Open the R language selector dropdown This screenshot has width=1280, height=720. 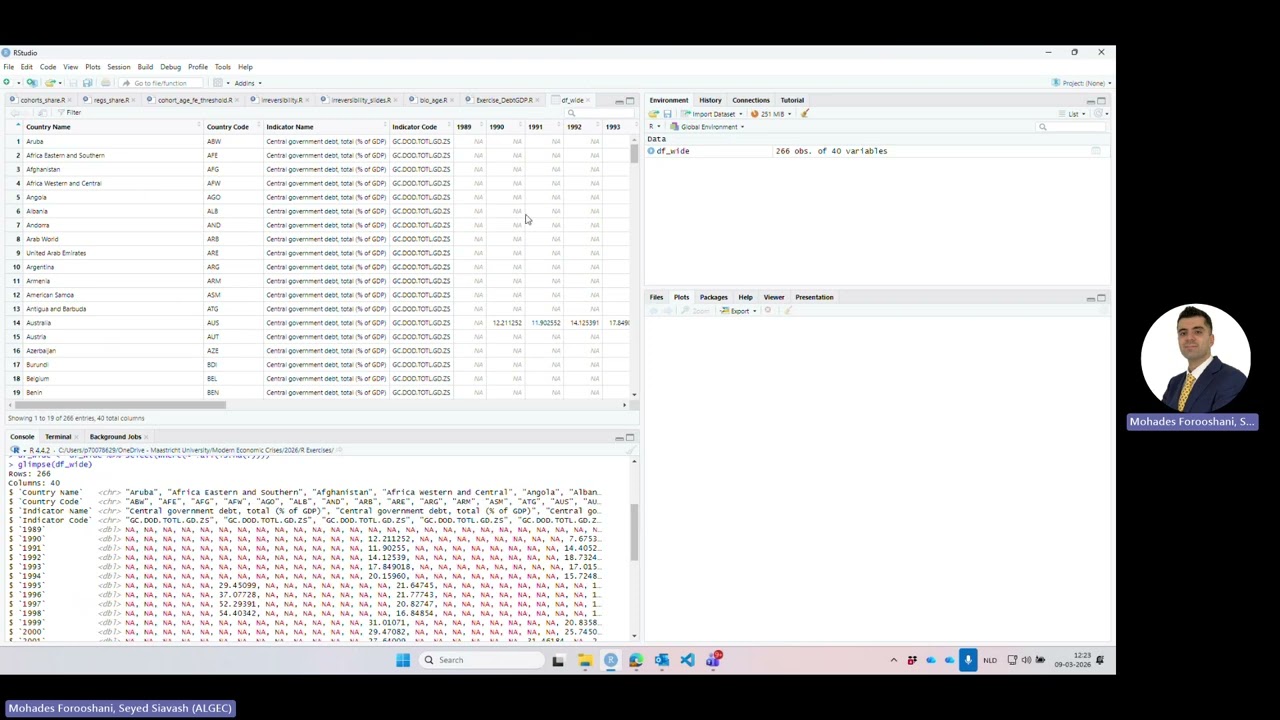click(x=654, y=127)
